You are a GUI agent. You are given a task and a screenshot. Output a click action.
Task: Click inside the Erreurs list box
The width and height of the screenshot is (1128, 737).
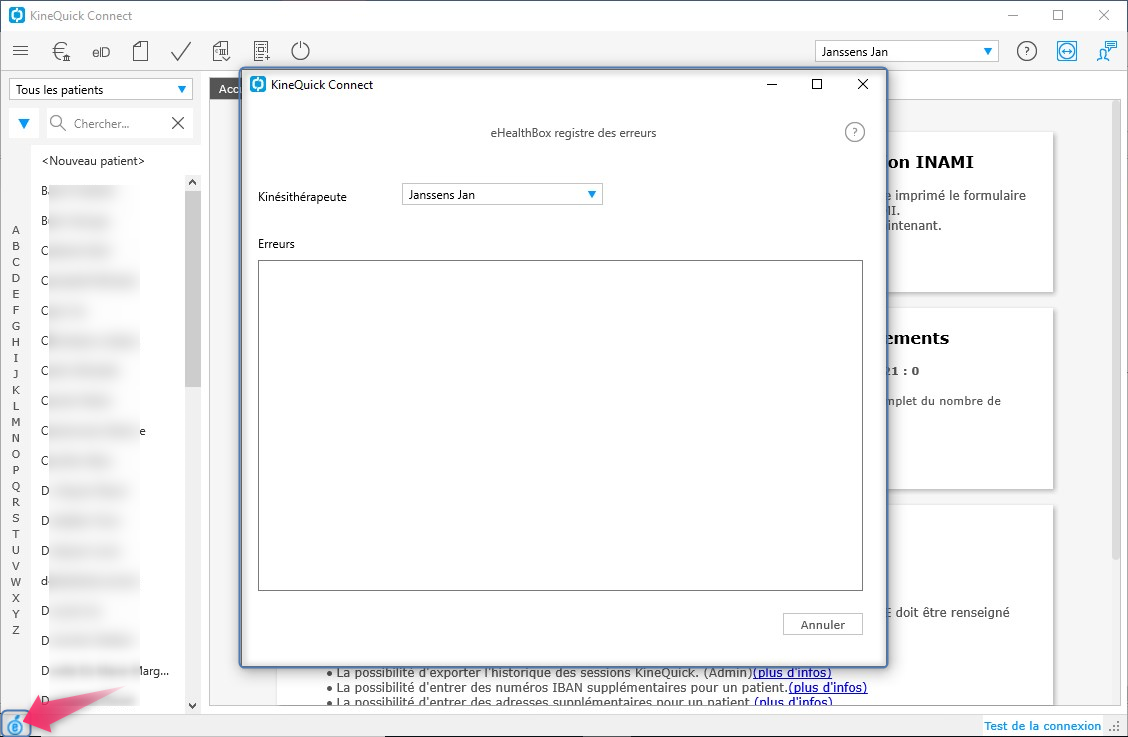coord(560,425)
